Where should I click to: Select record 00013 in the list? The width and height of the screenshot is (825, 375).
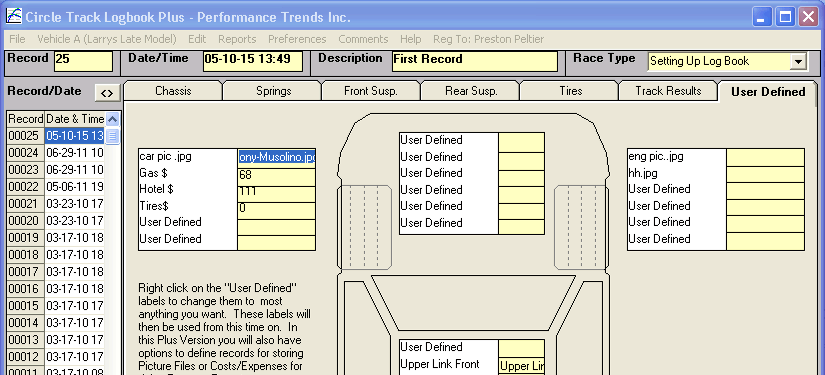click(56, 339)
